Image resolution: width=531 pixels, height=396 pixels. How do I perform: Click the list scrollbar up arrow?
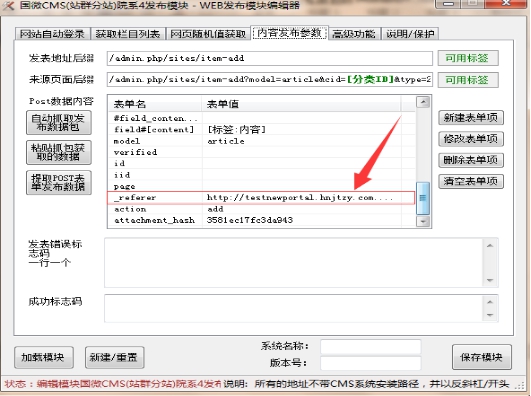[x=423, y=102]
